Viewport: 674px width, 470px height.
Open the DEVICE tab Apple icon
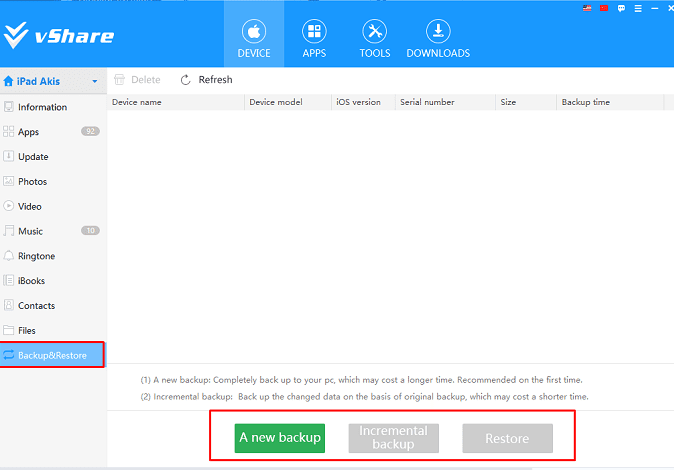pos(254,31)
